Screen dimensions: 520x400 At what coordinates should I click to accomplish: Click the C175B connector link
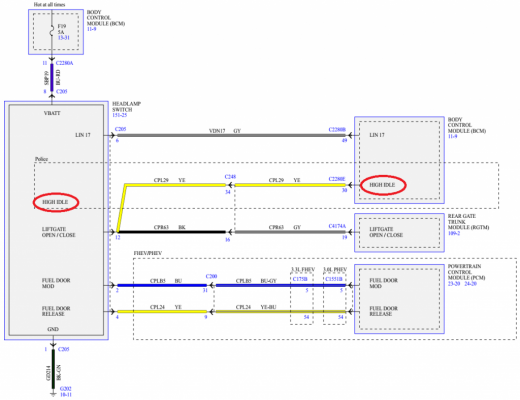point(300,279)
